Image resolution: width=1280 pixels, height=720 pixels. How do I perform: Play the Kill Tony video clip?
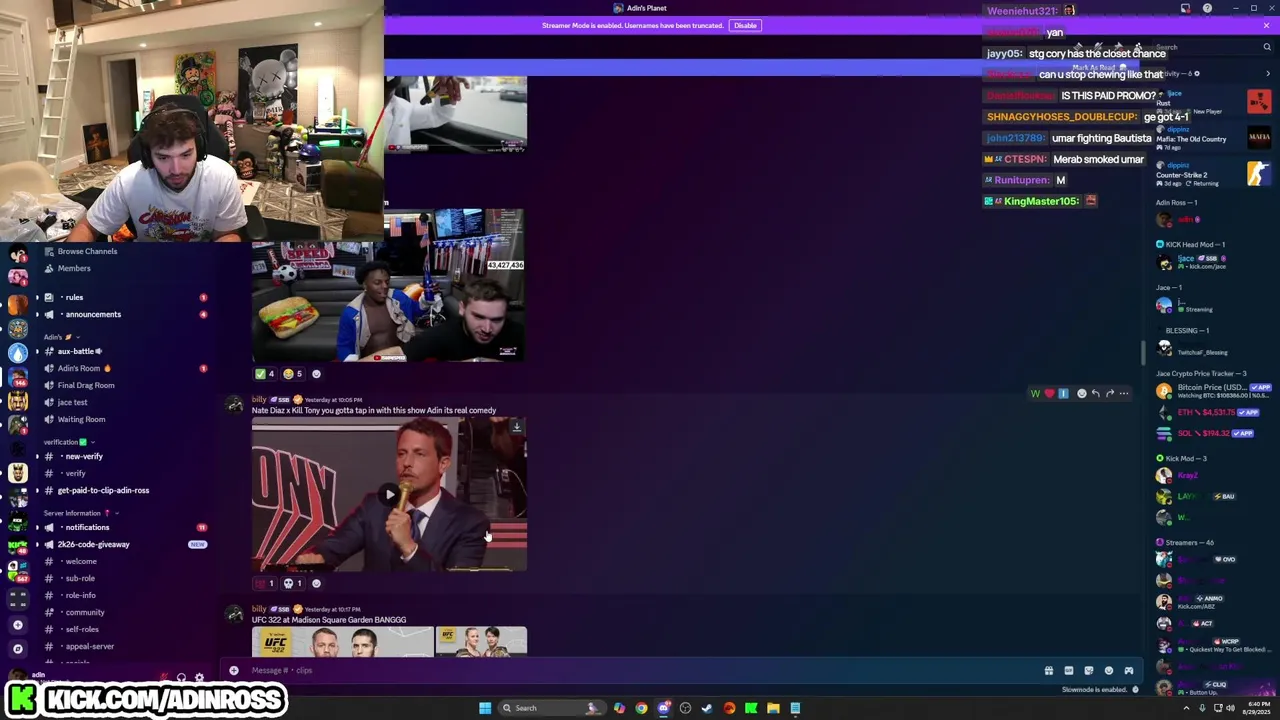click(x=390, y=495)
